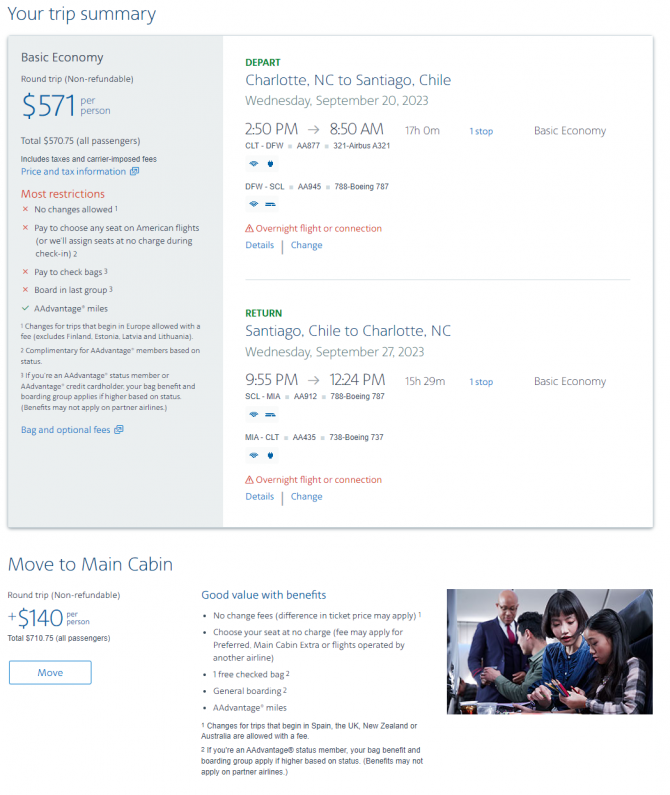Click the Move to Main Cabin button

tap(50, 672)
